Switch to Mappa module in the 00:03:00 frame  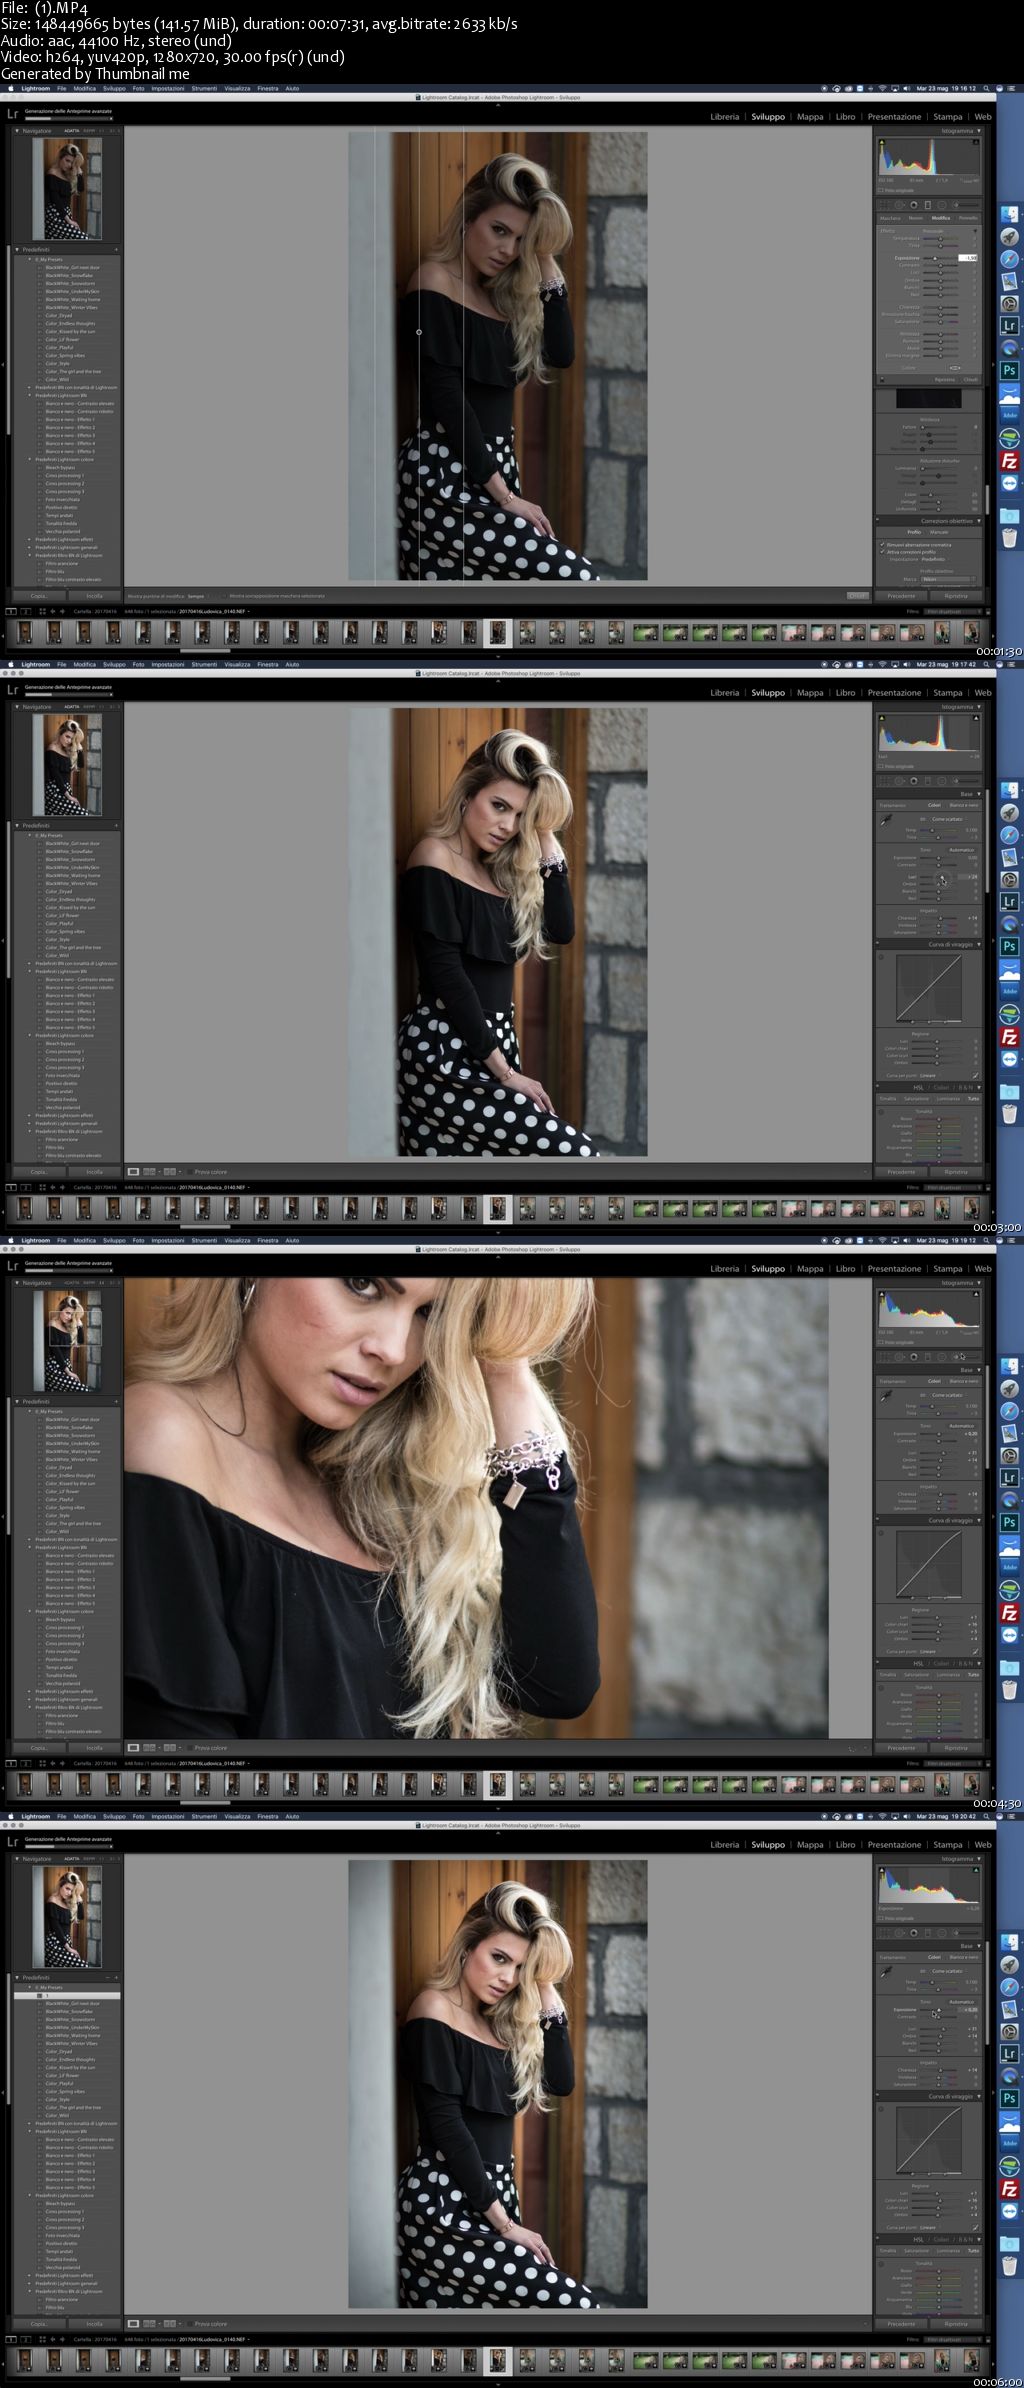[x=810, y=693]
